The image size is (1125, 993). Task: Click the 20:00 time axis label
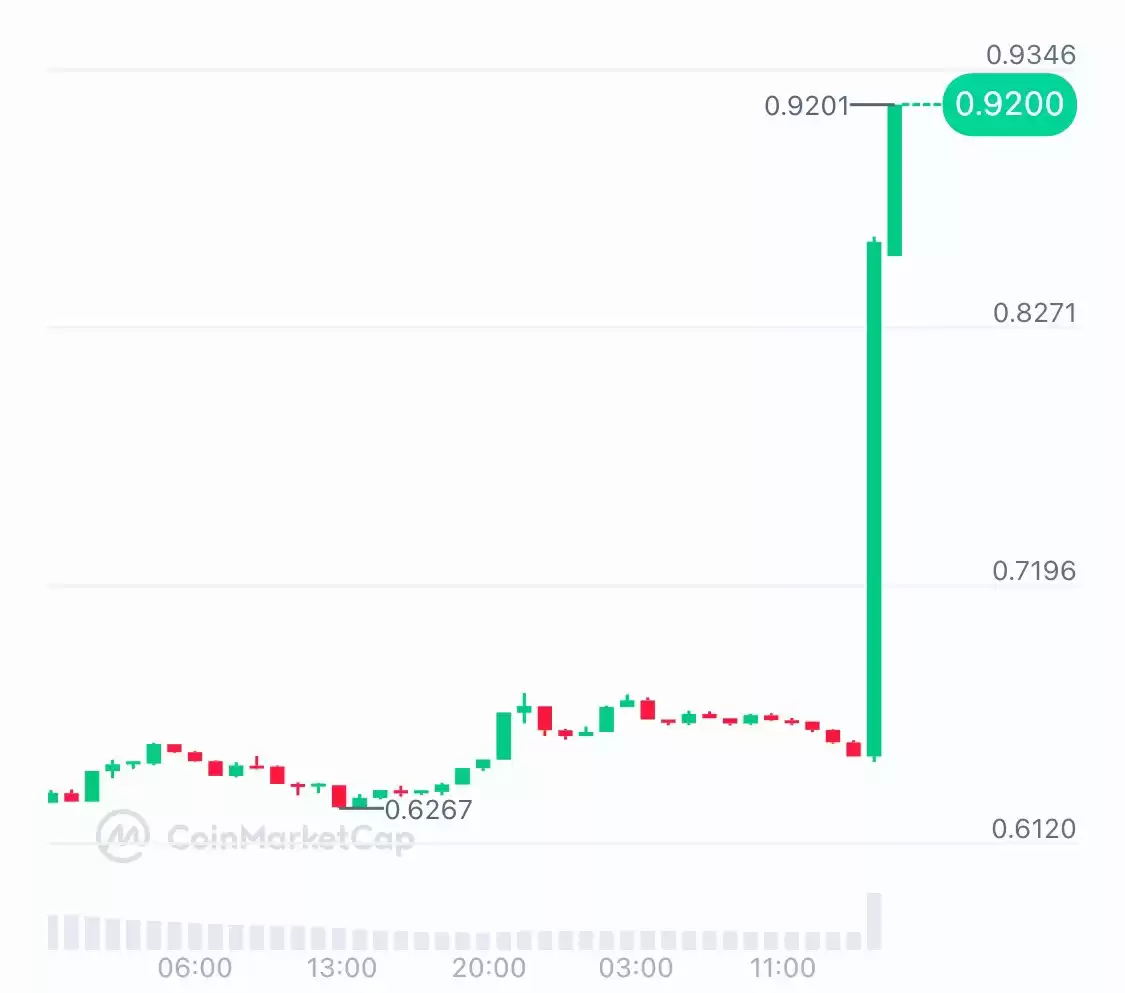tap(489, 968)
